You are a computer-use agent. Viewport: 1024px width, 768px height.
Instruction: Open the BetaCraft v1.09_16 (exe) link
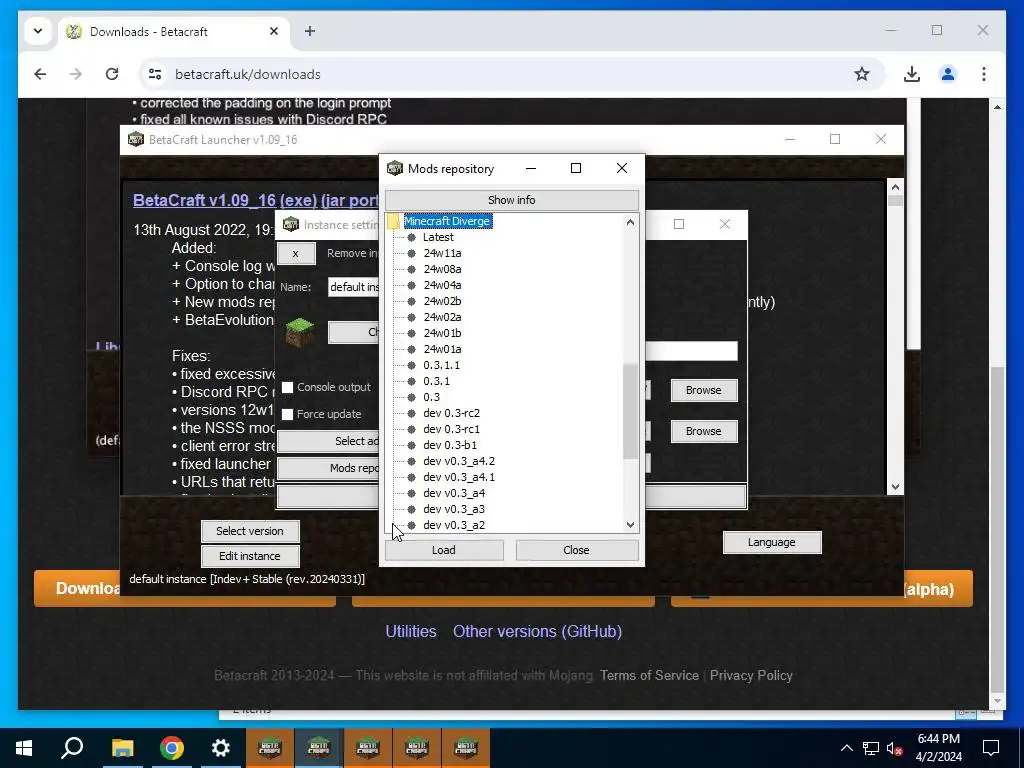255,200
